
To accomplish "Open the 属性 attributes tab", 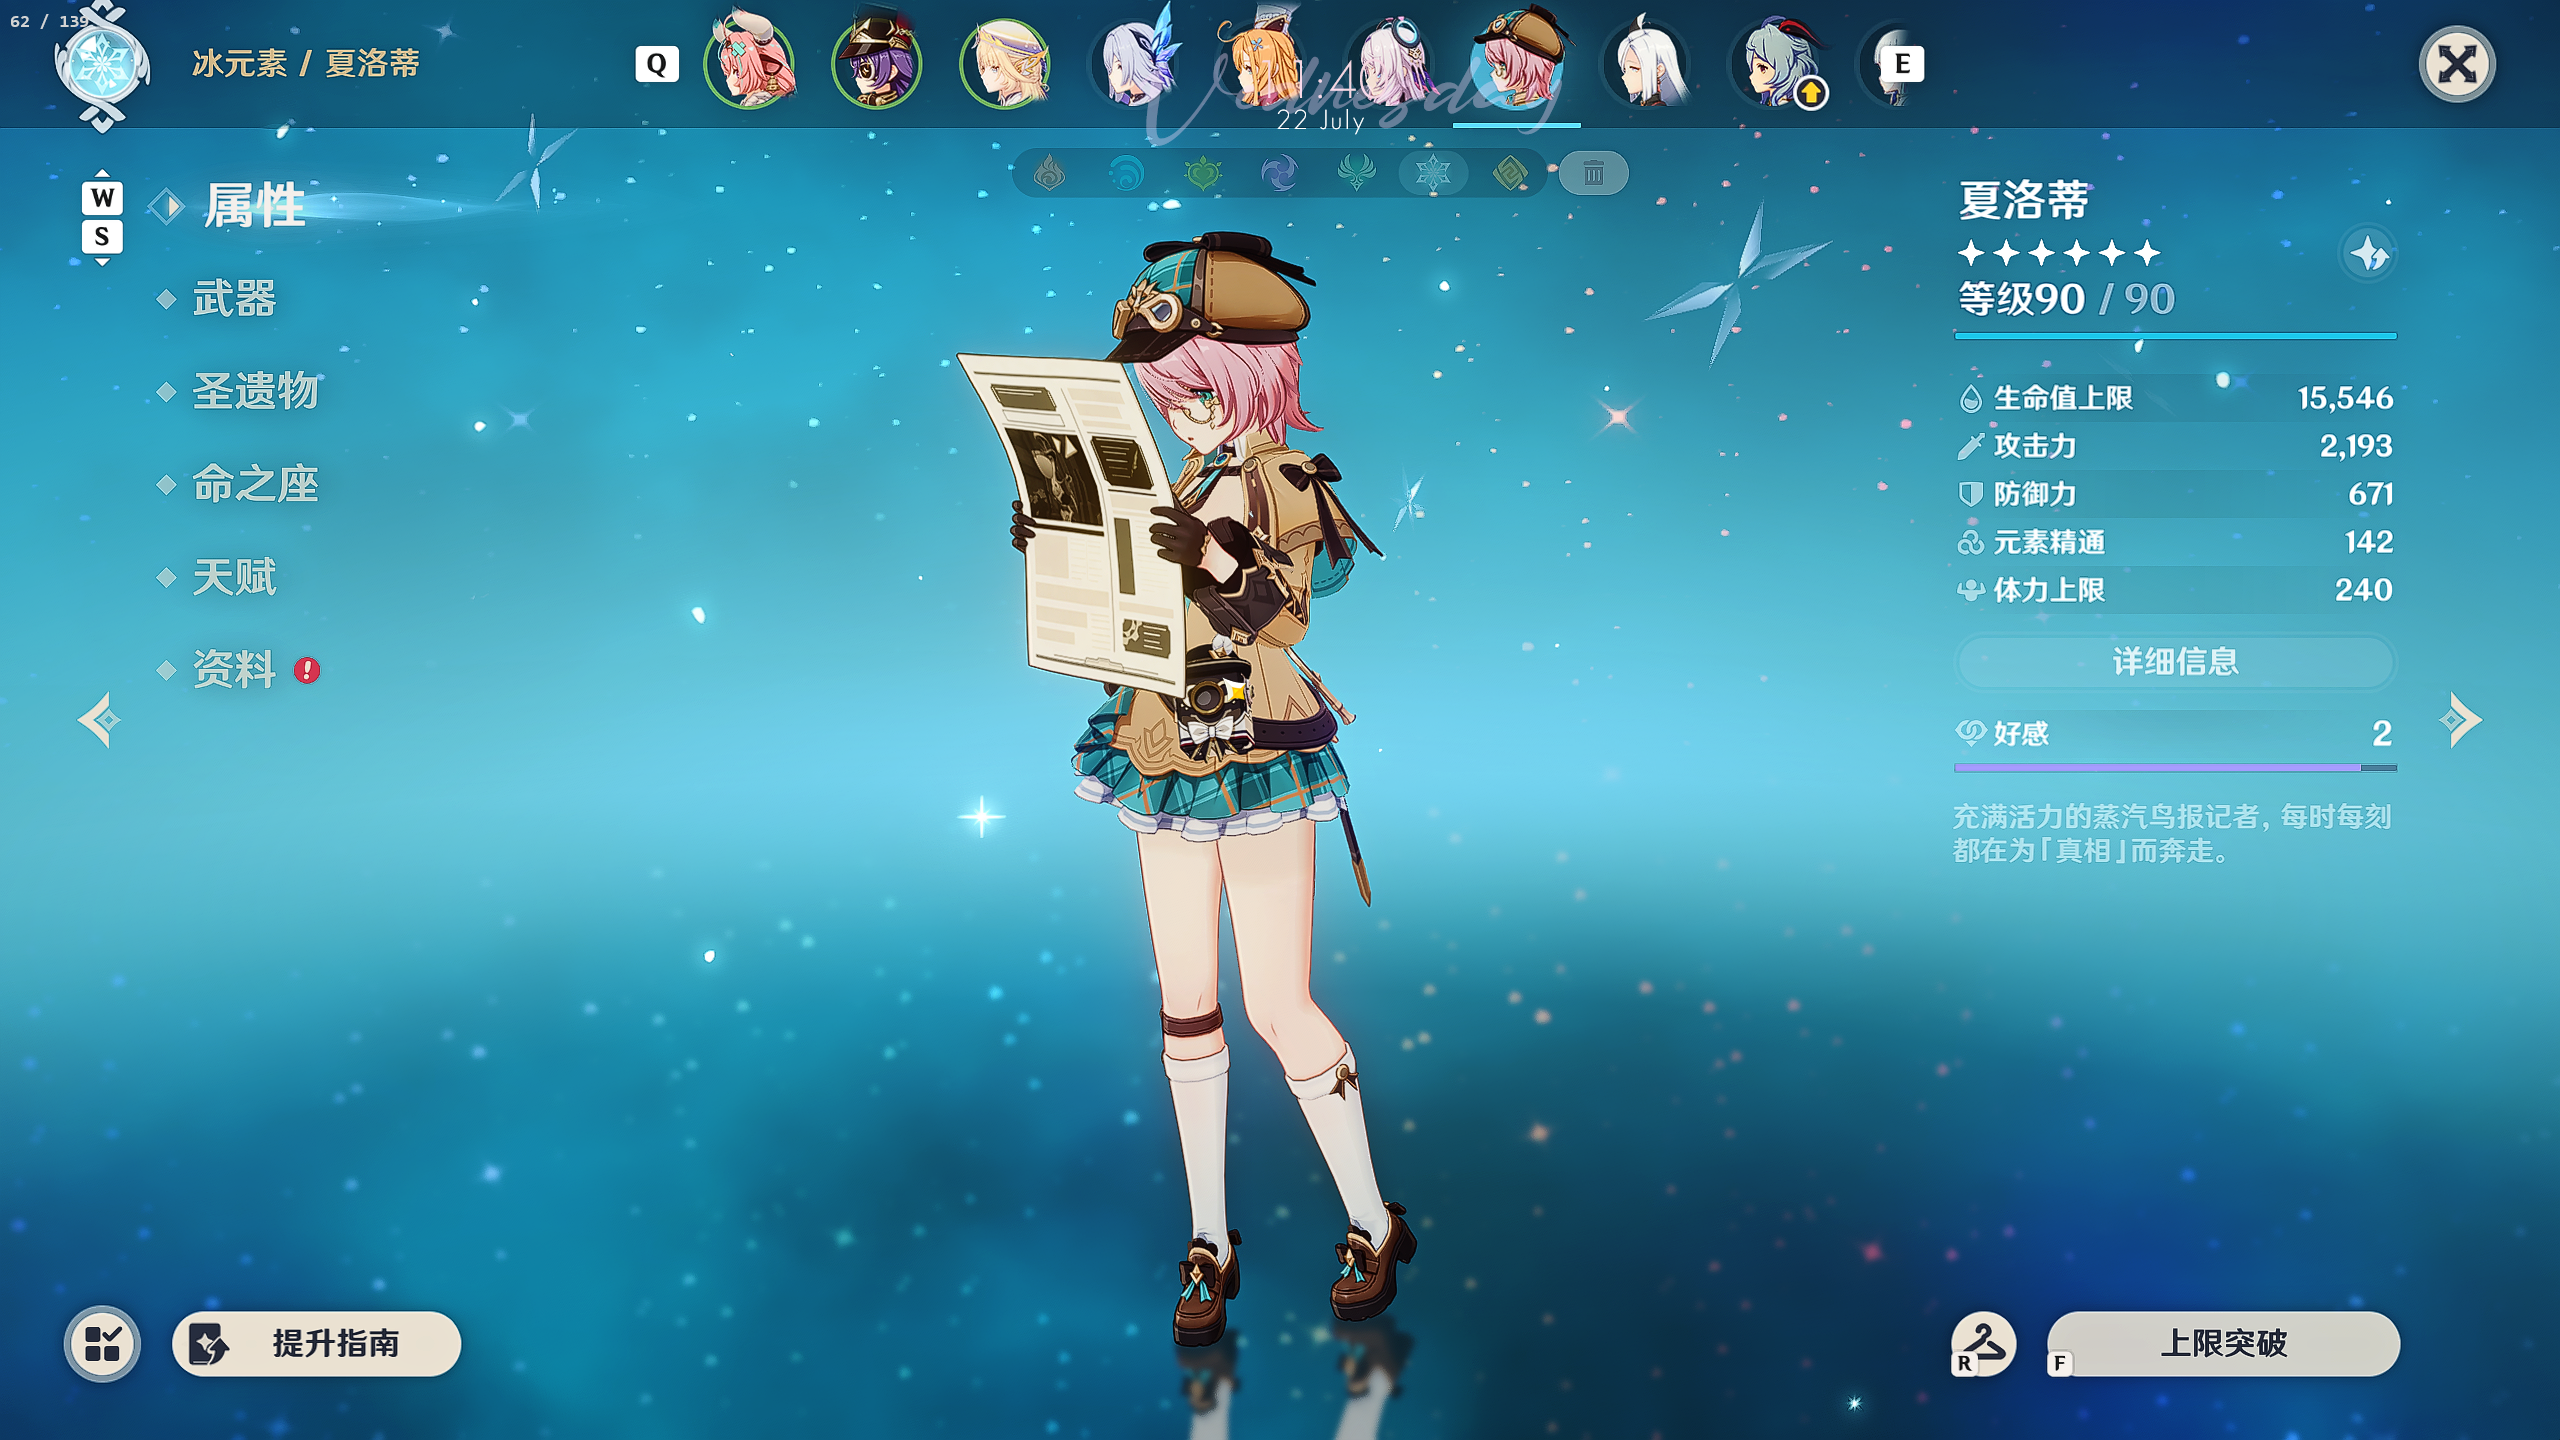I will click(x=254, y=206).
